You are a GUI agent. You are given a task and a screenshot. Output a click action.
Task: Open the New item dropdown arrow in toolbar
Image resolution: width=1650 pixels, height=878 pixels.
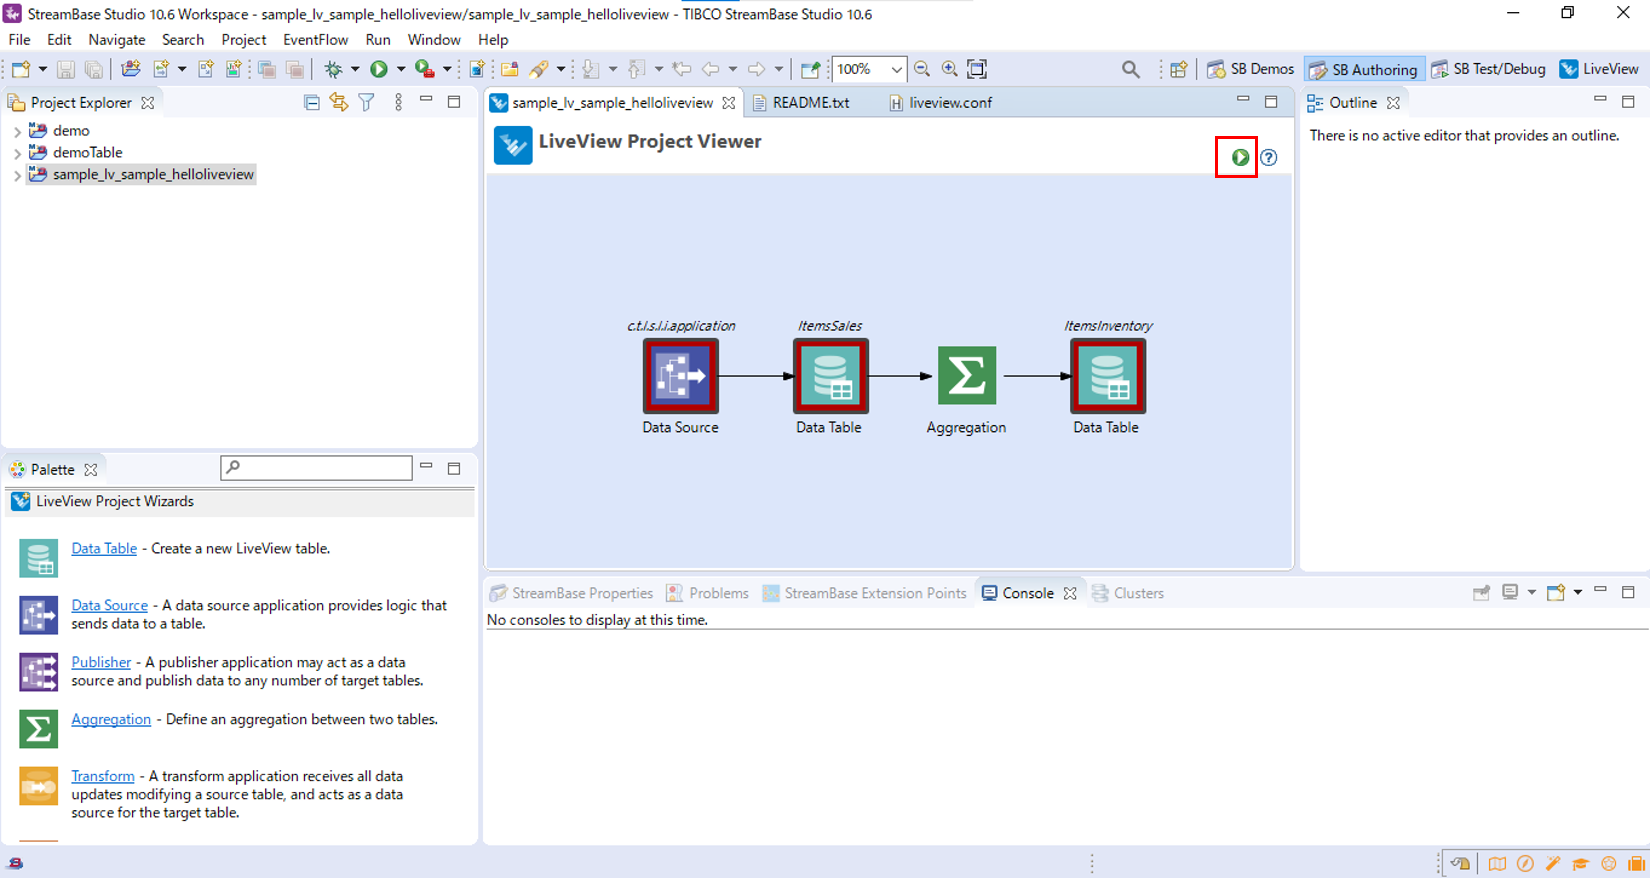click(x=42, y=69)
